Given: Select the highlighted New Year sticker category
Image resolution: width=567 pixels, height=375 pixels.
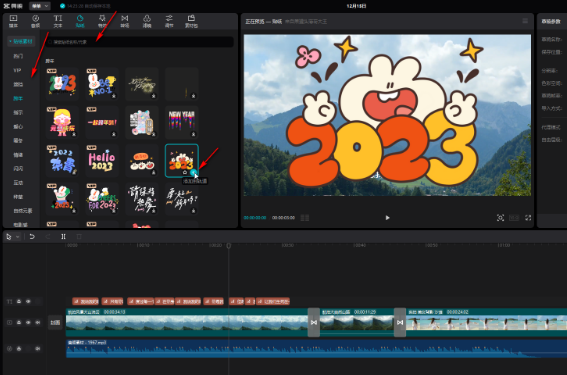Looking at the screenshot, I should [x=18, y=98].
